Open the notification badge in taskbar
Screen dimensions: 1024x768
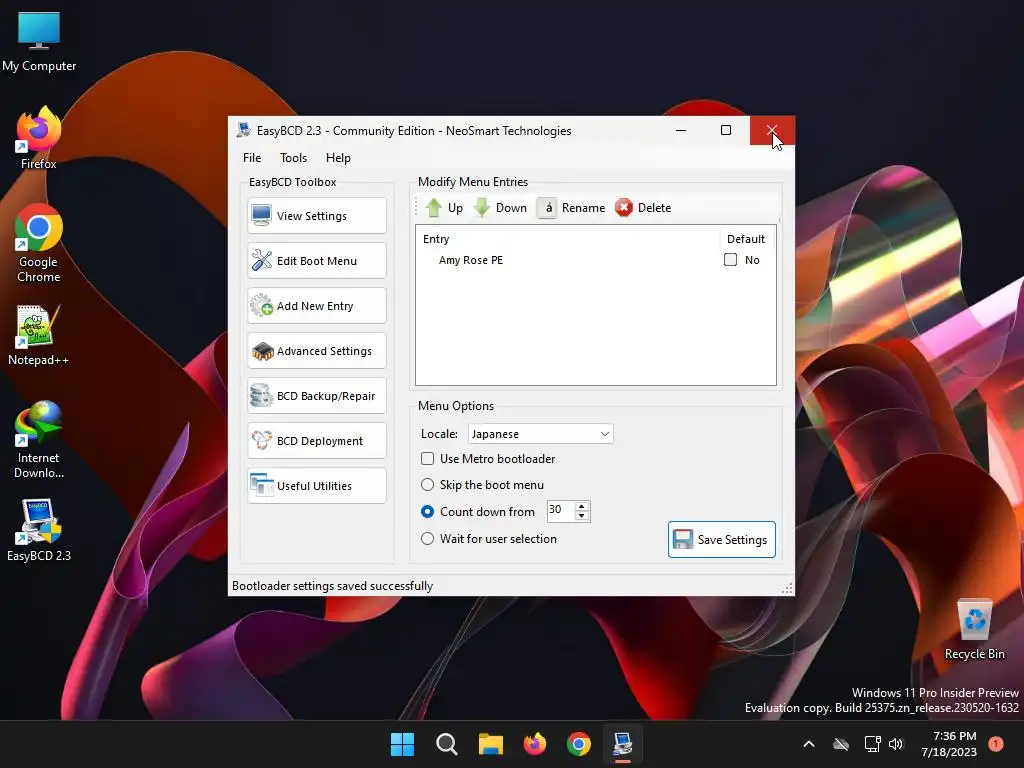coord(996,743)
